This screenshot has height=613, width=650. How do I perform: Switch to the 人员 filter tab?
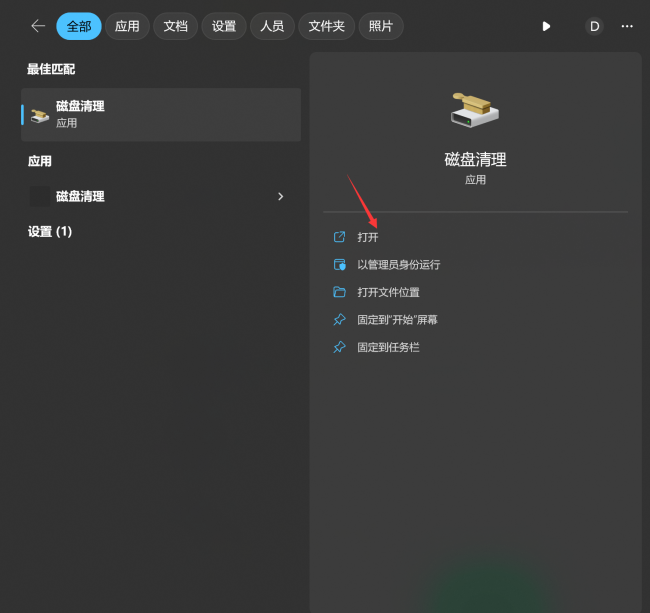coord(272,26)
